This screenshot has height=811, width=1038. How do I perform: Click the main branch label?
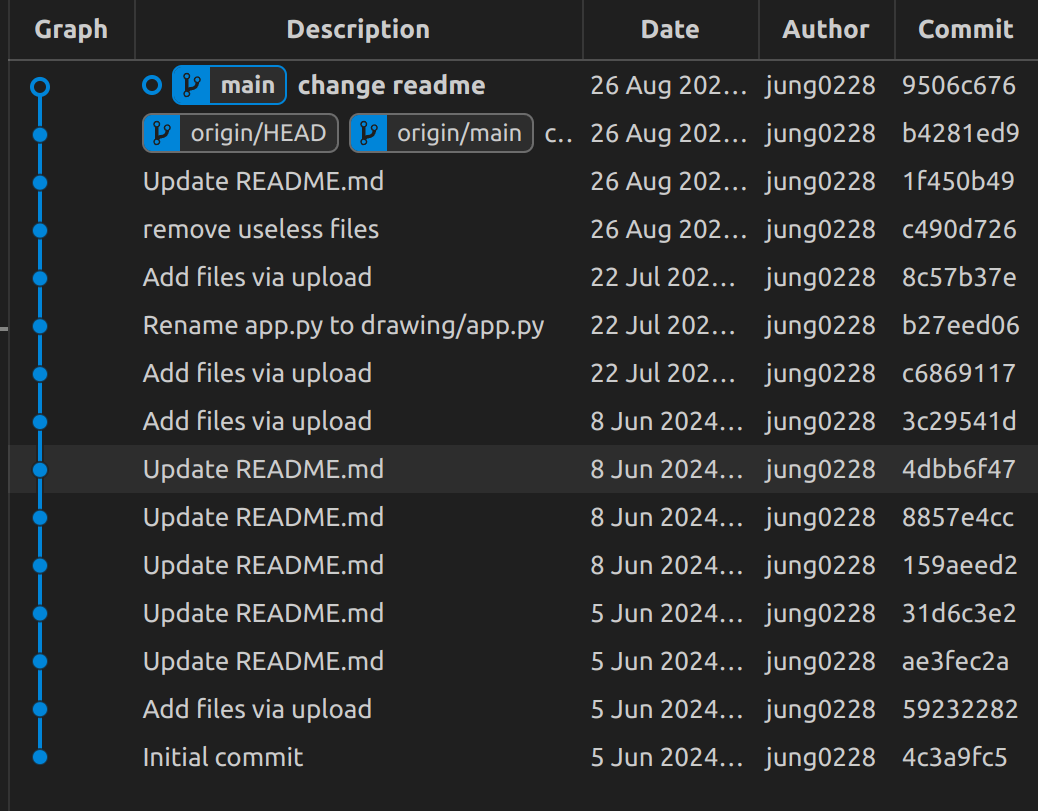(229, 85)
